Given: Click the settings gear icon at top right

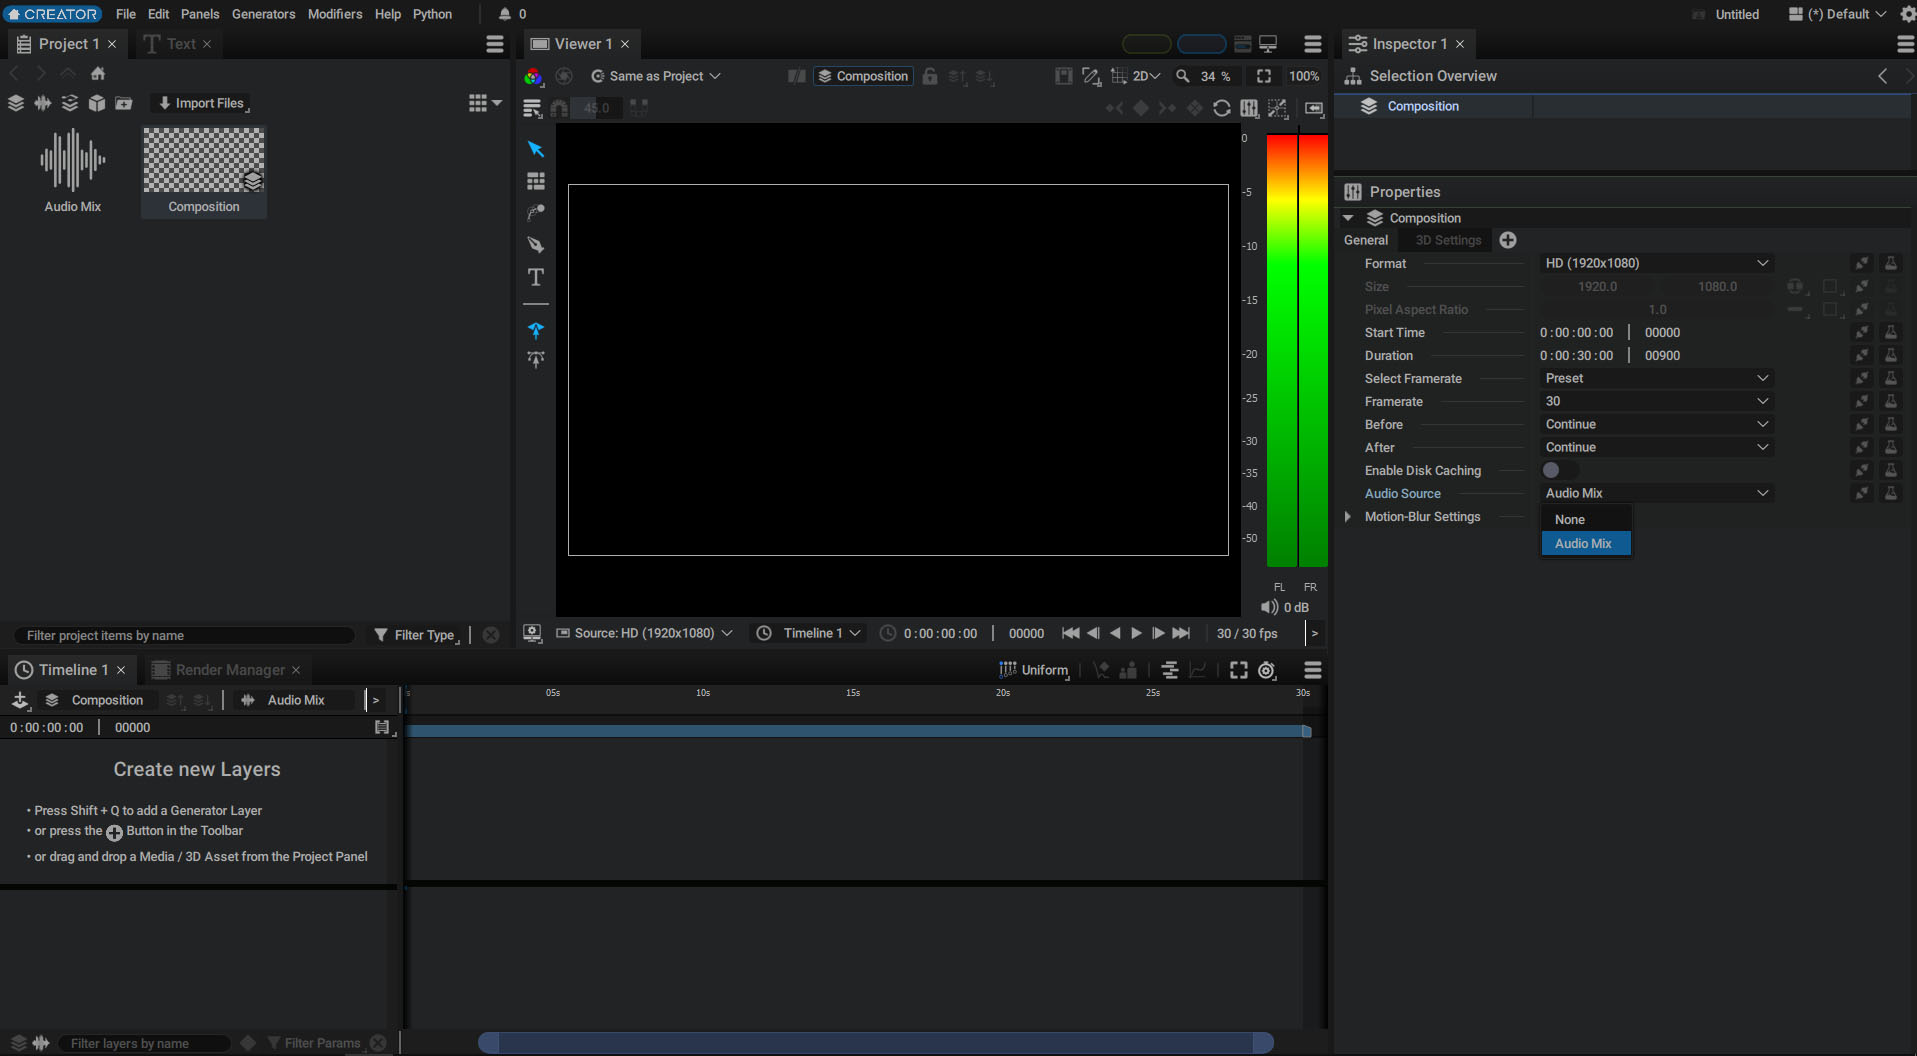Looking at the screenshot, I should click(x=1907, y=14).
